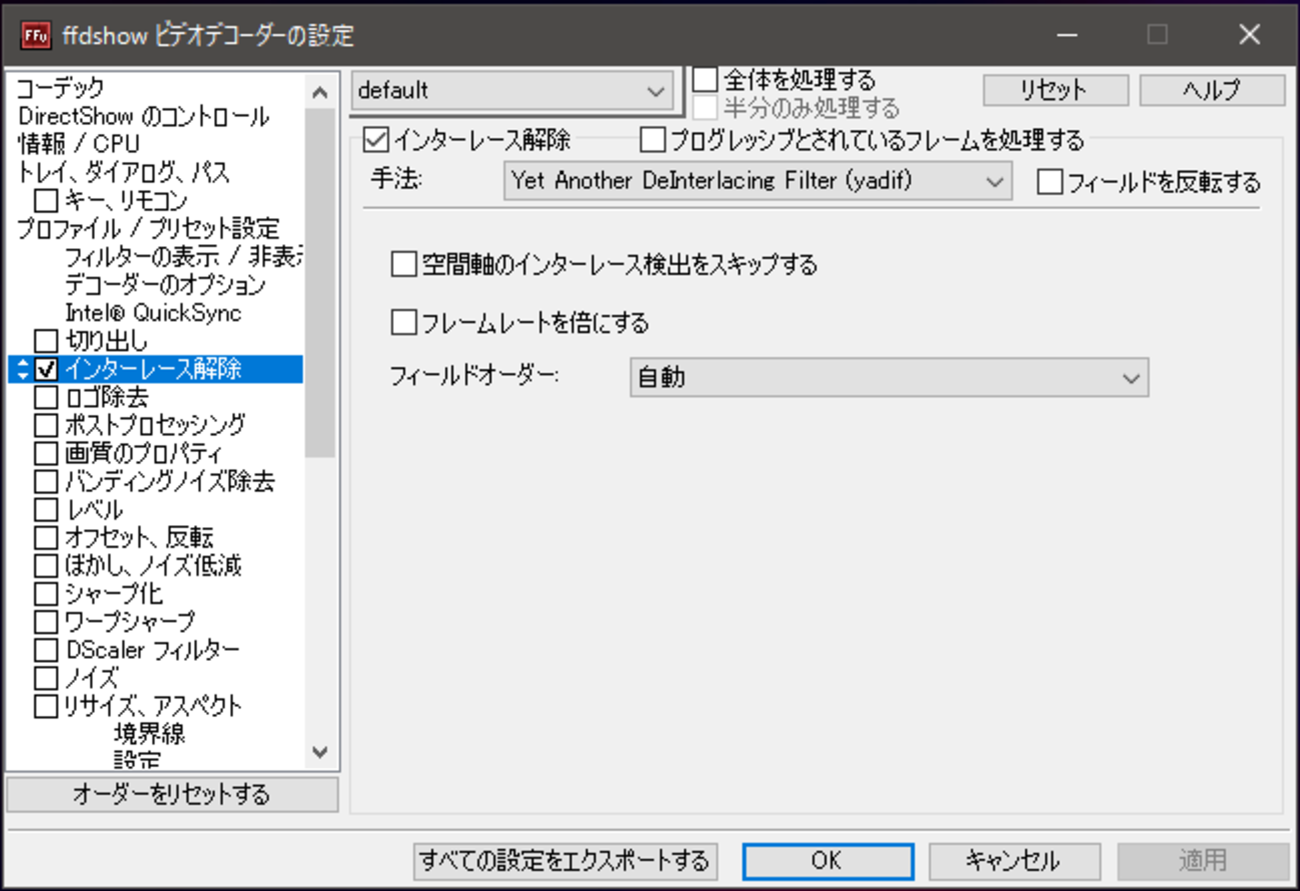Screen dimensions: 1300x891
Task: Expand the フィールドオーダー dropdown set to 自動
Action: [889, 378]
